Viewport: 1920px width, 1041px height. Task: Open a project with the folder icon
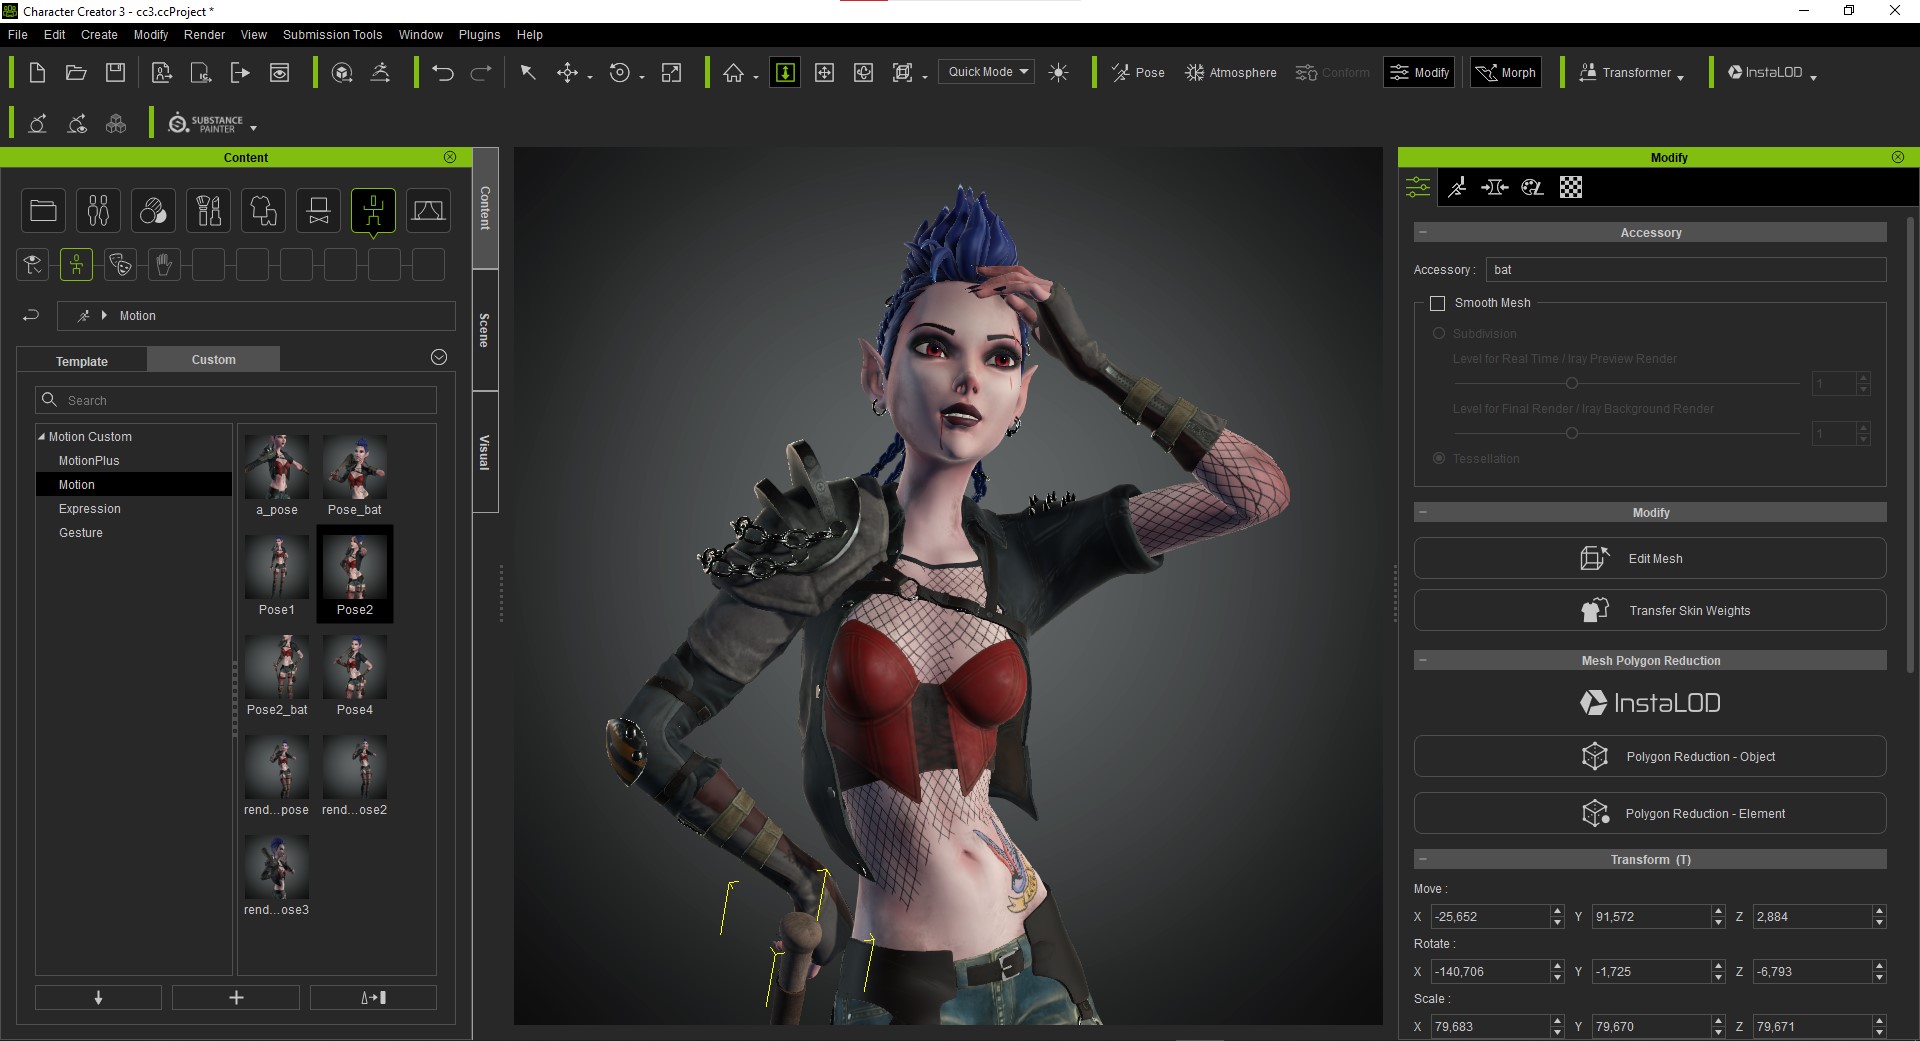click(76, 72)
